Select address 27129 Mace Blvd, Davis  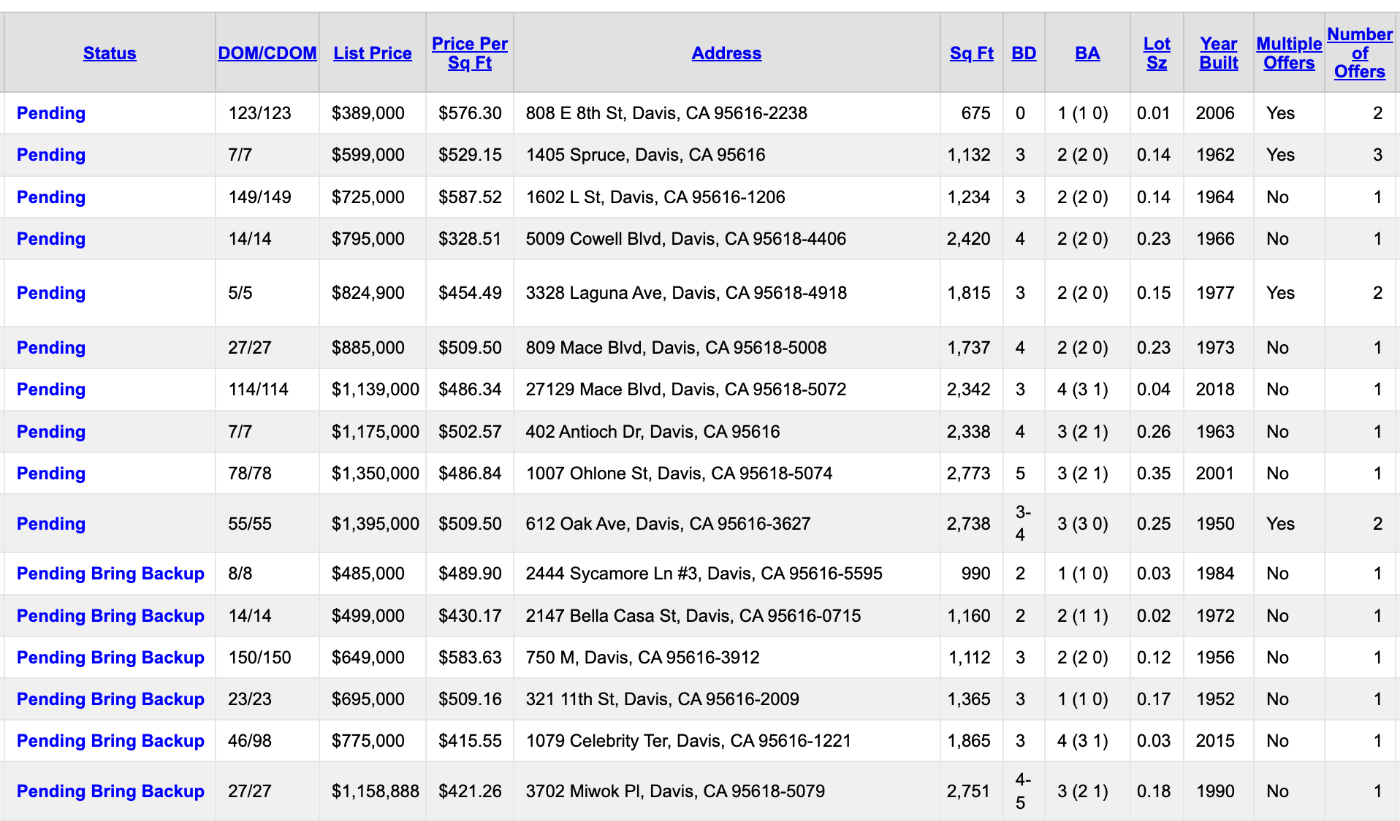click(686, 390)
